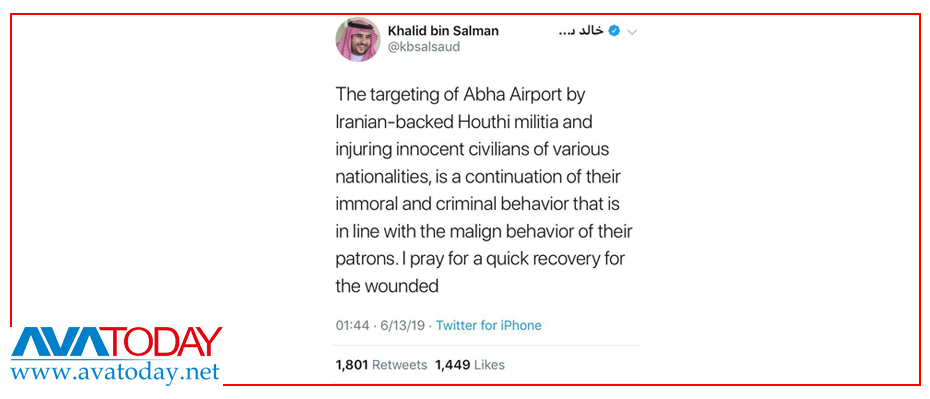Open Khalid bin Salman's profile avatar

click(358, 39)
